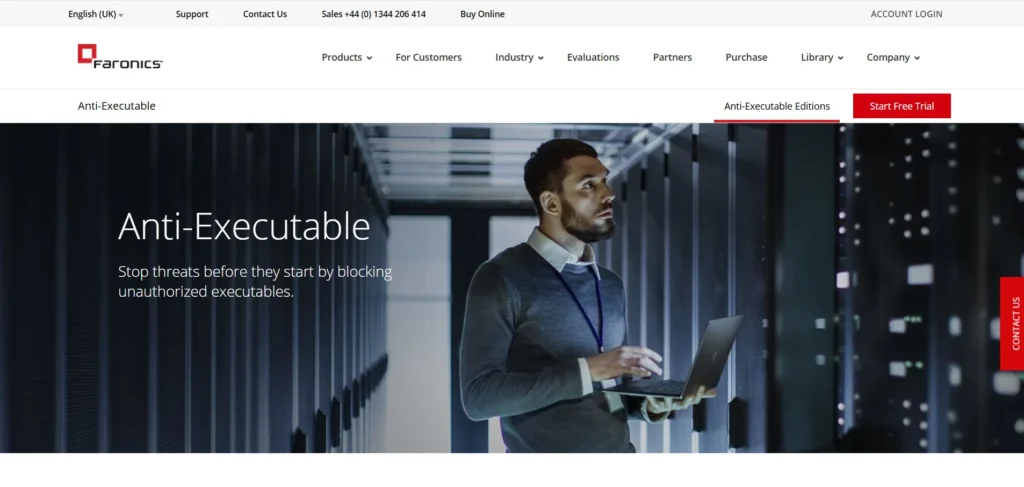The image size is (1024, 487).
Task: Open the red Contact Us side tab
Action: (x=1013, y=323)
